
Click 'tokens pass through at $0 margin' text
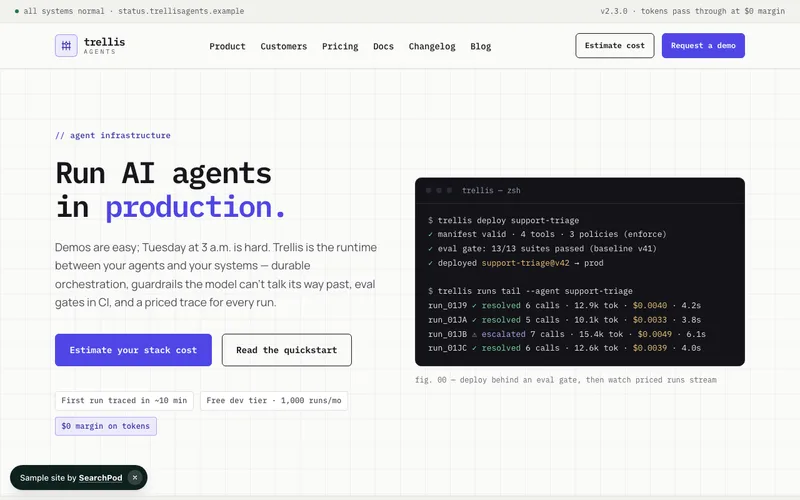[x=713, y=11]
